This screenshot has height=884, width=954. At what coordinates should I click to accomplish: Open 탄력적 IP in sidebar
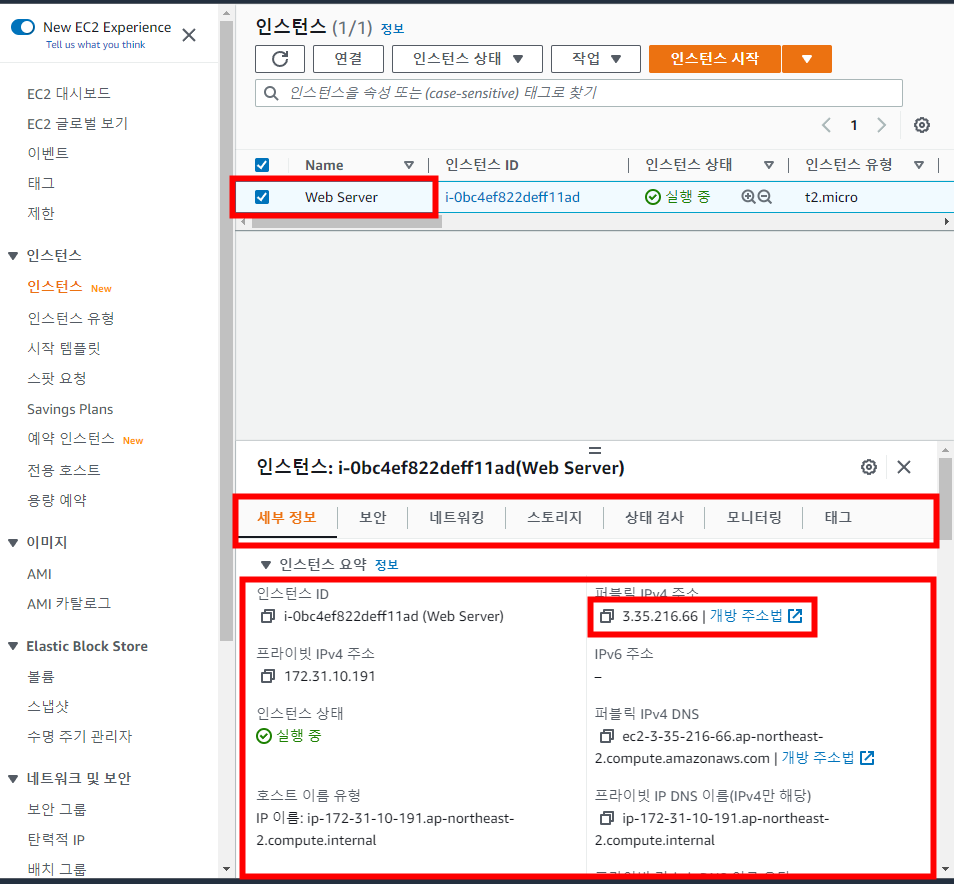point(56,840)
